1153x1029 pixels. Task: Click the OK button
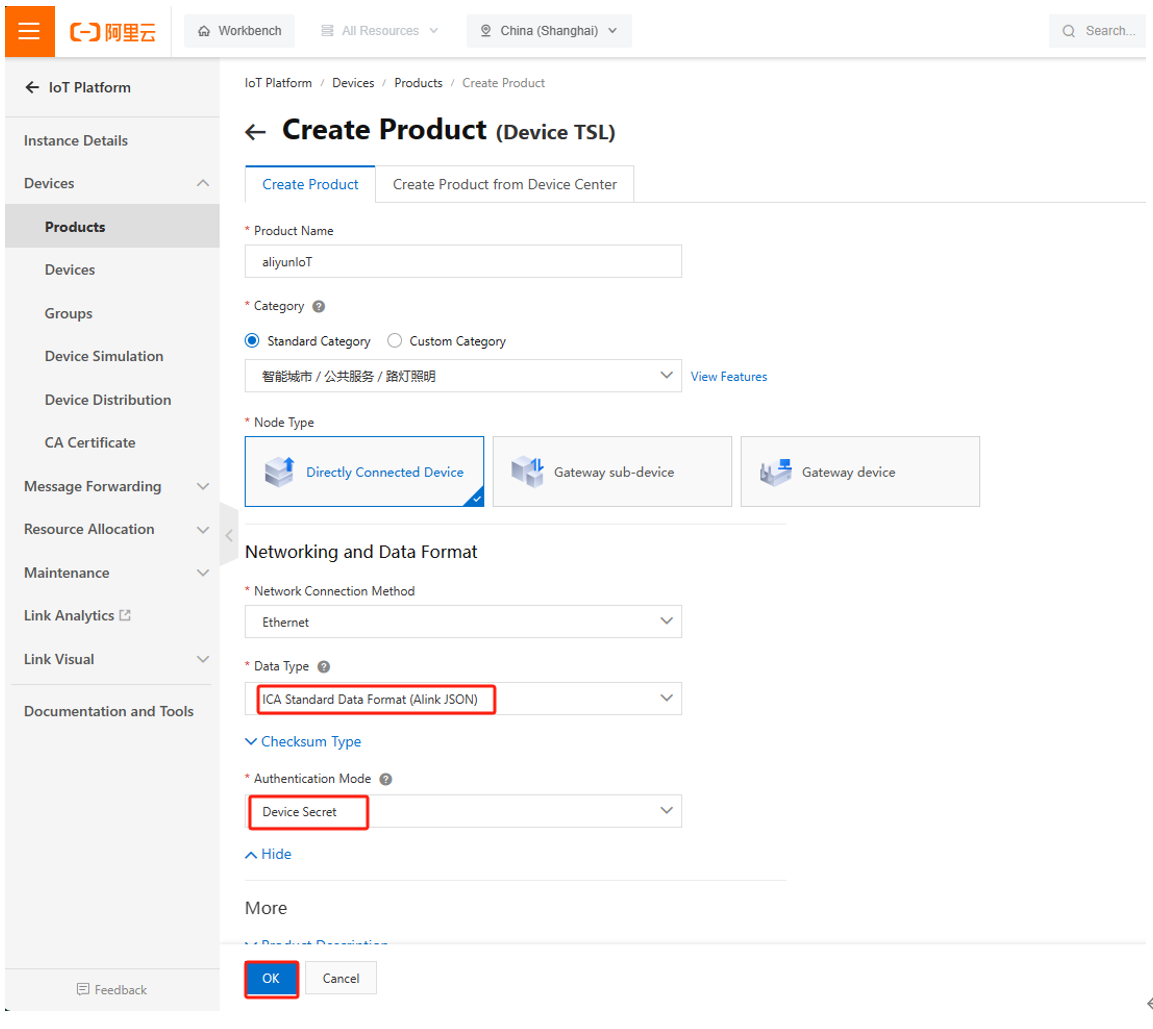click(x=271, y=978)
